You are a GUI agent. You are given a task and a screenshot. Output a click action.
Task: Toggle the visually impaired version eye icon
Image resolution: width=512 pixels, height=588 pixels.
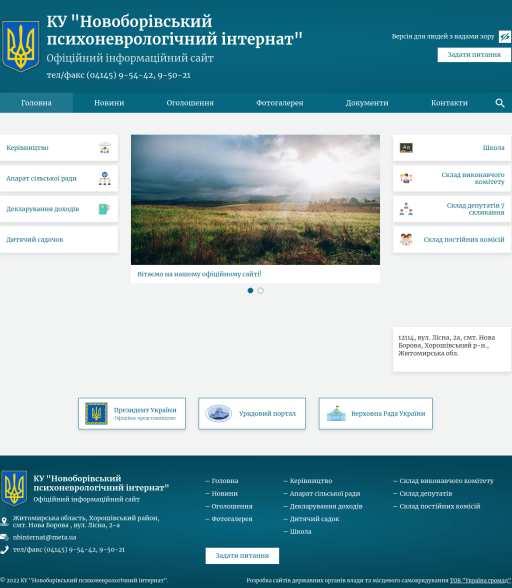click(504, 37)
